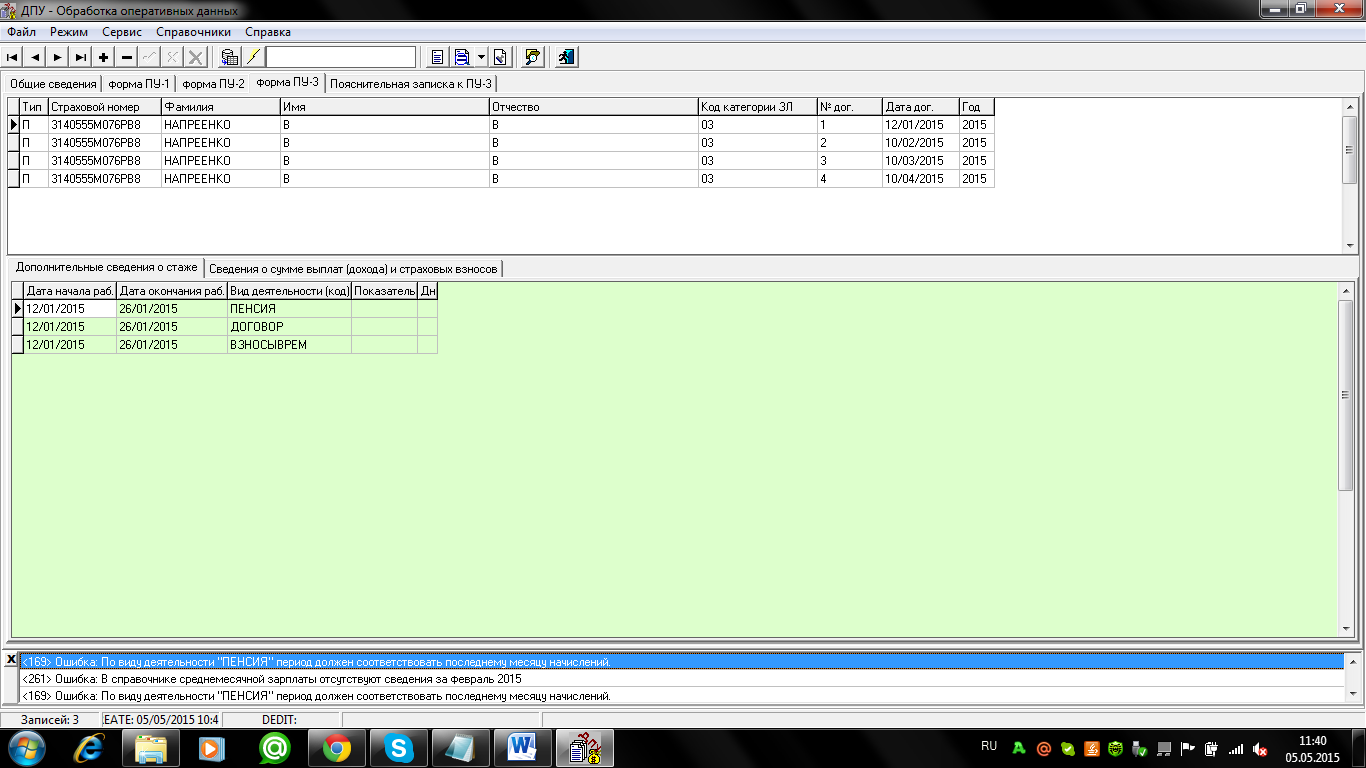Click the database calculator toolbar icon
The image size is (1366, 768).
(230, 57)
